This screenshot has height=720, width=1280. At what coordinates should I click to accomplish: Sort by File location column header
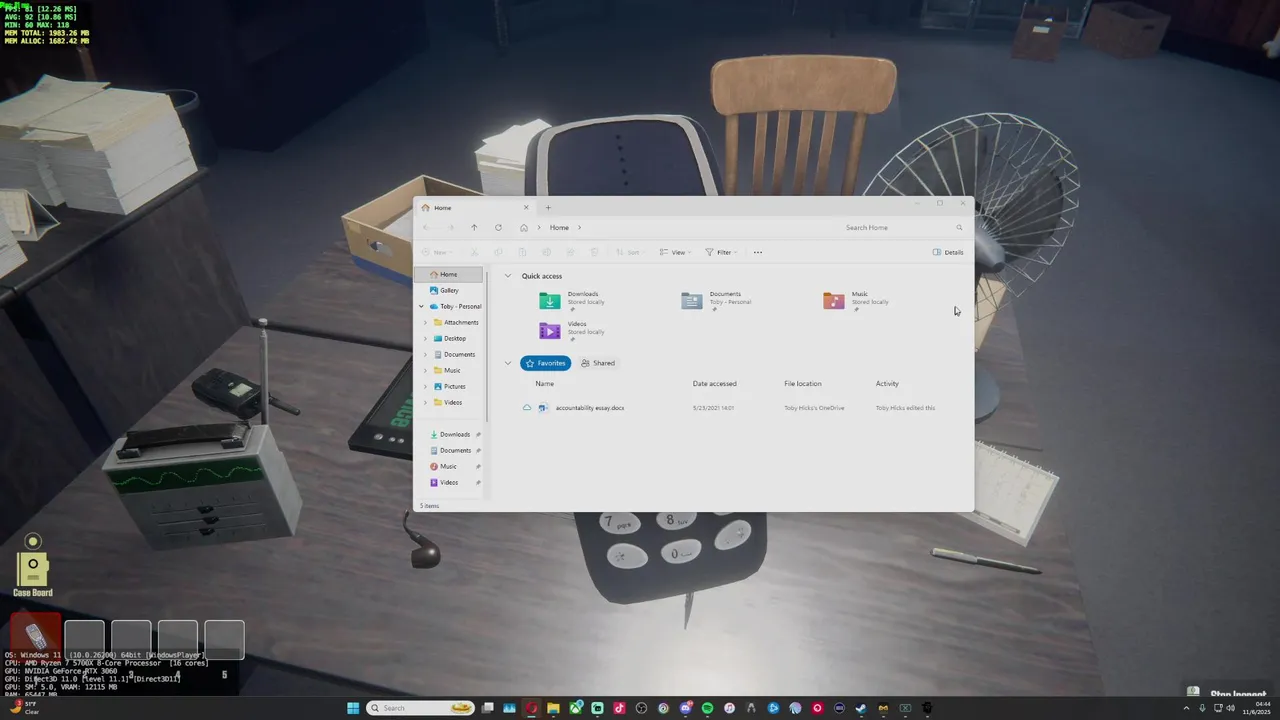803,384
